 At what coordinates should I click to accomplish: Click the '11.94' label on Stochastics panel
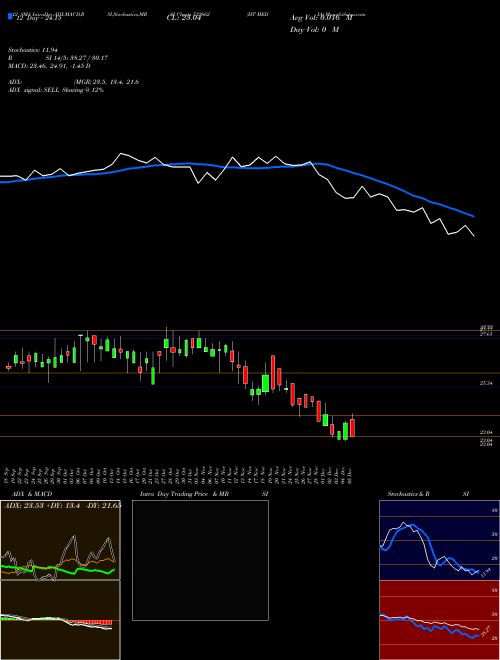click(x=486, y=573)
